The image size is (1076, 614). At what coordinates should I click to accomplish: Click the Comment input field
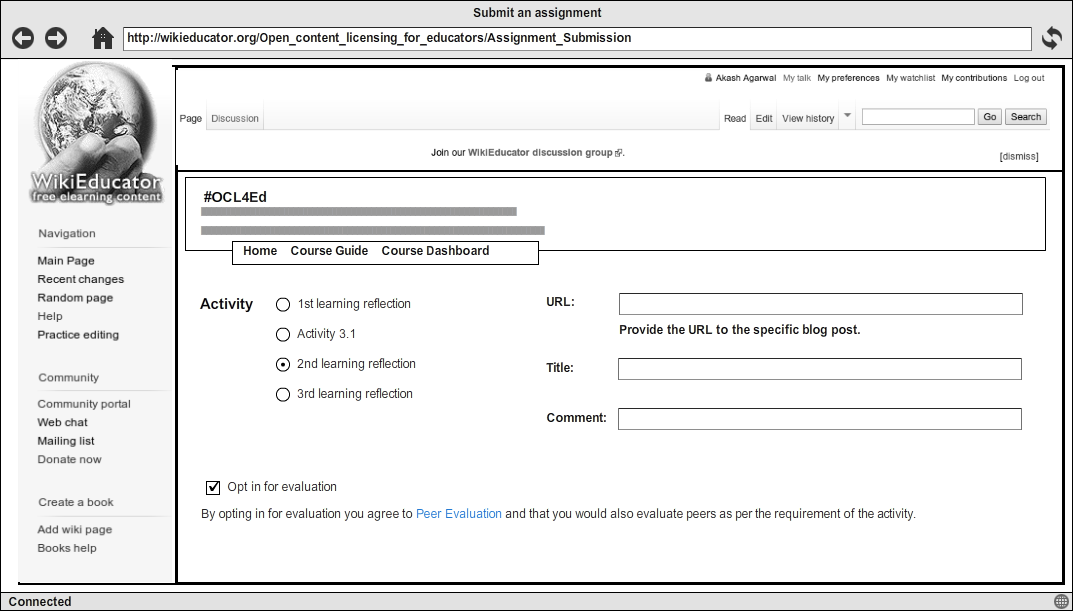point(820,419)
